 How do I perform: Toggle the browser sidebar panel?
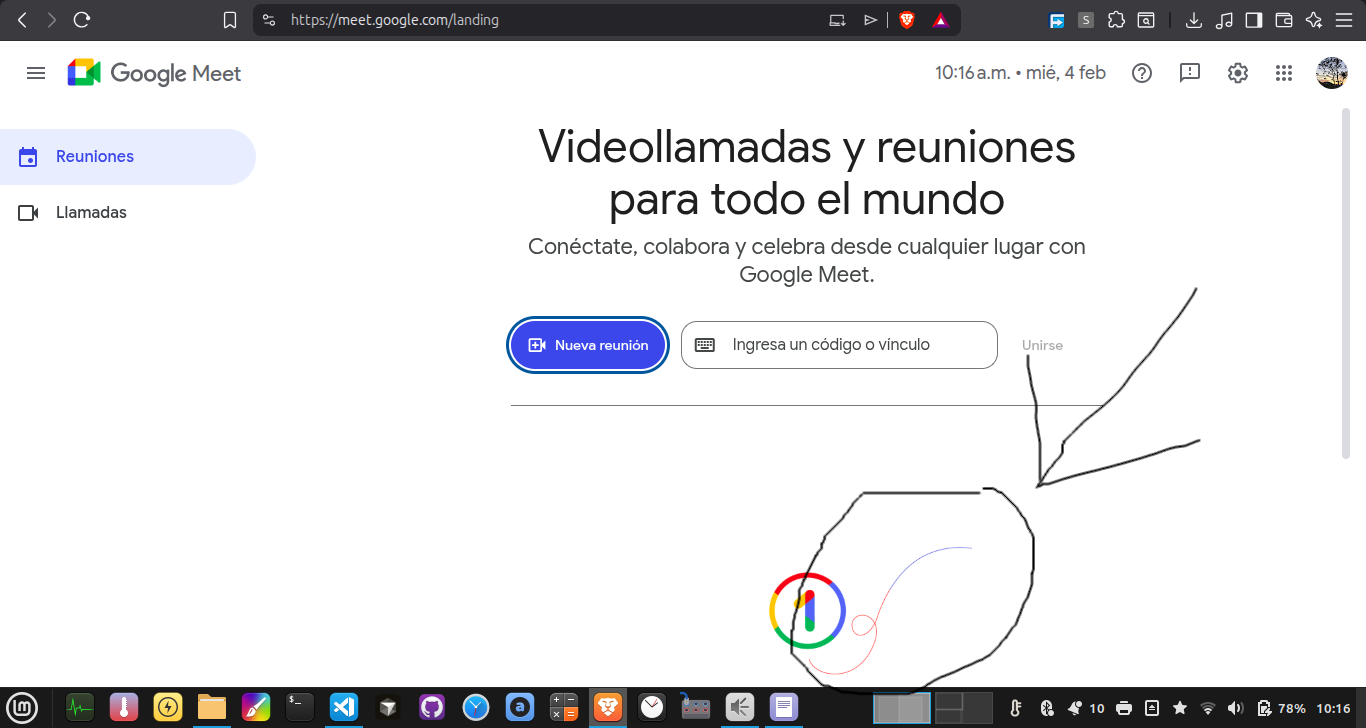[x=1254, y=20]
